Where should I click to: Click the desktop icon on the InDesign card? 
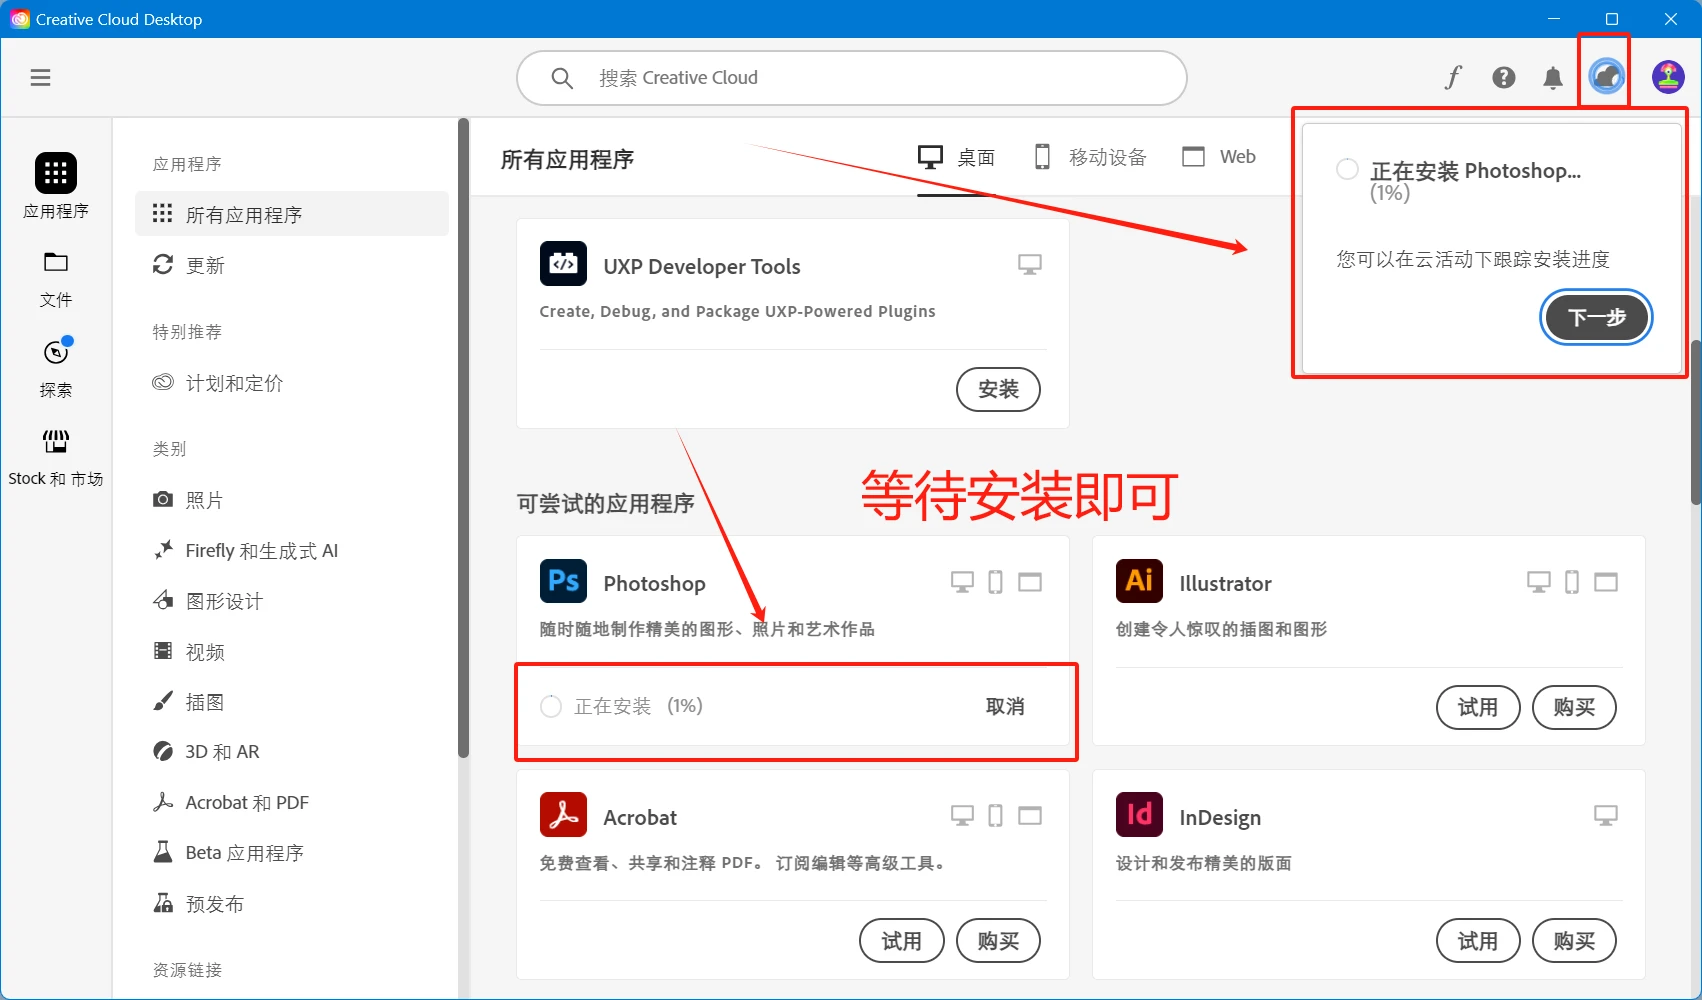1606,816
